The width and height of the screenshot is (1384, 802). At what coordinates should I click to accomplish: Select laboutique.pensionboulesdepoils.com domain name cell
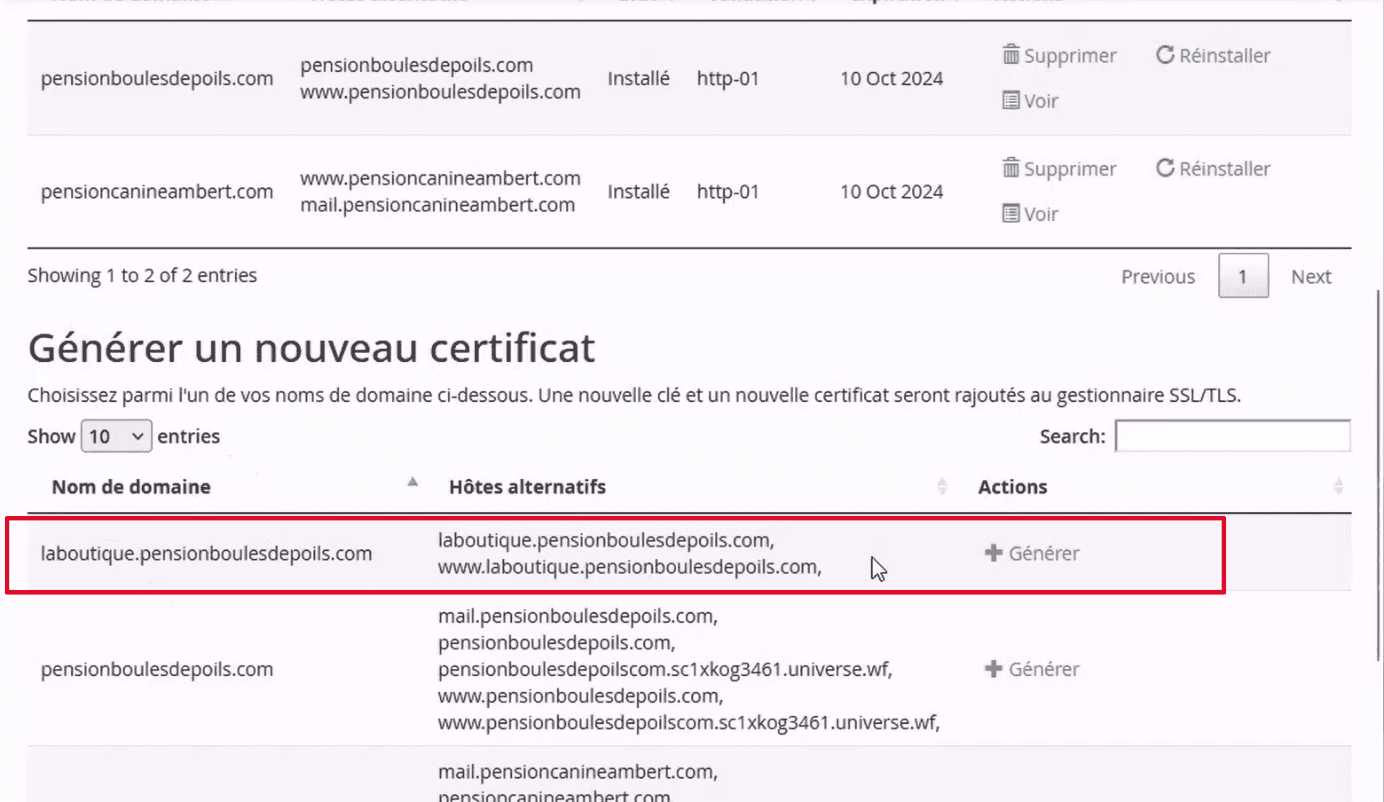[x=206, y=553]
